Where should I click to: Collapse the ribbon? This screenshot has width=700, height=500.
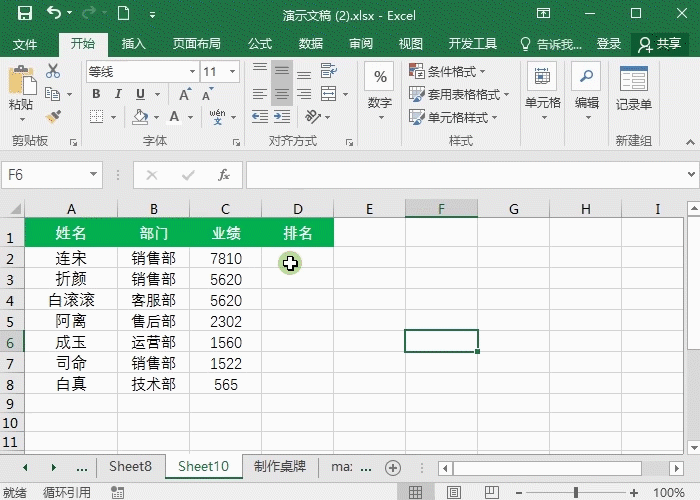click(x=690, y=142)
